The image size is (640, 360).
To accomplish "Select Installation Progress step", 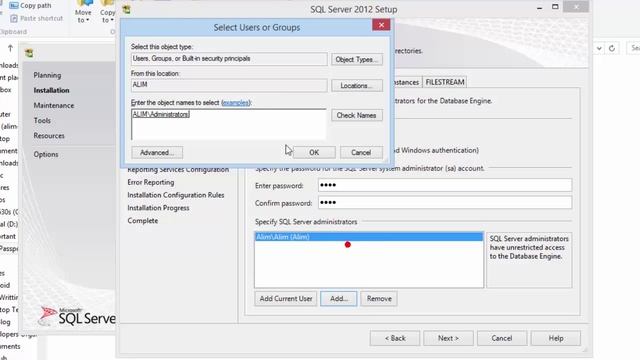I will [x=158, y=208].
